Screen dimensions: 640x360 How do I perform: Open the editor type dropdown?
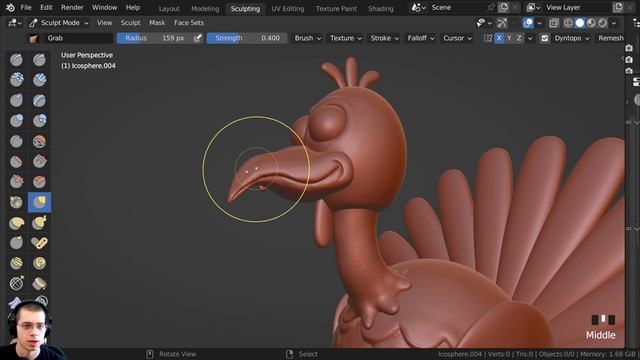[15, 23]
